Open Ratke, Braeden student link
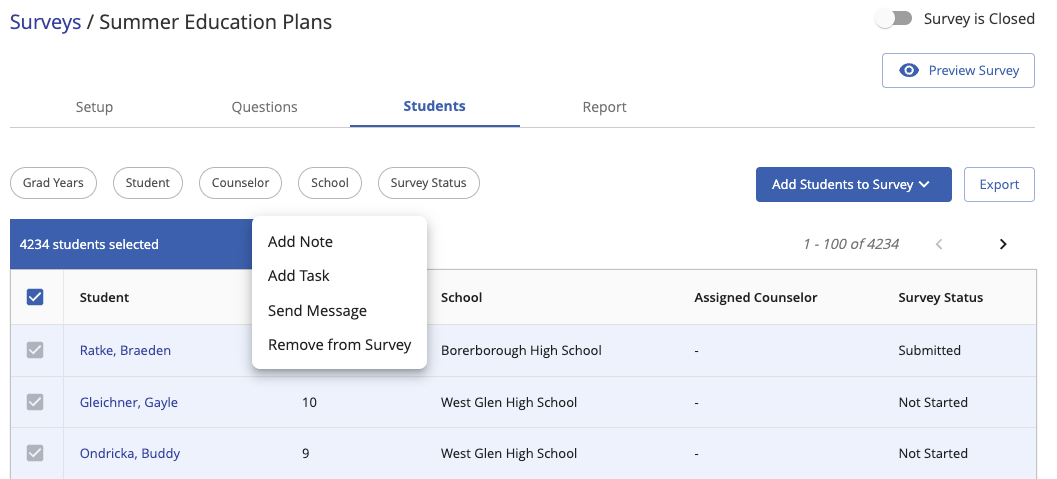The height and width of the screenshot is (479, 1057). click(125, 350)
